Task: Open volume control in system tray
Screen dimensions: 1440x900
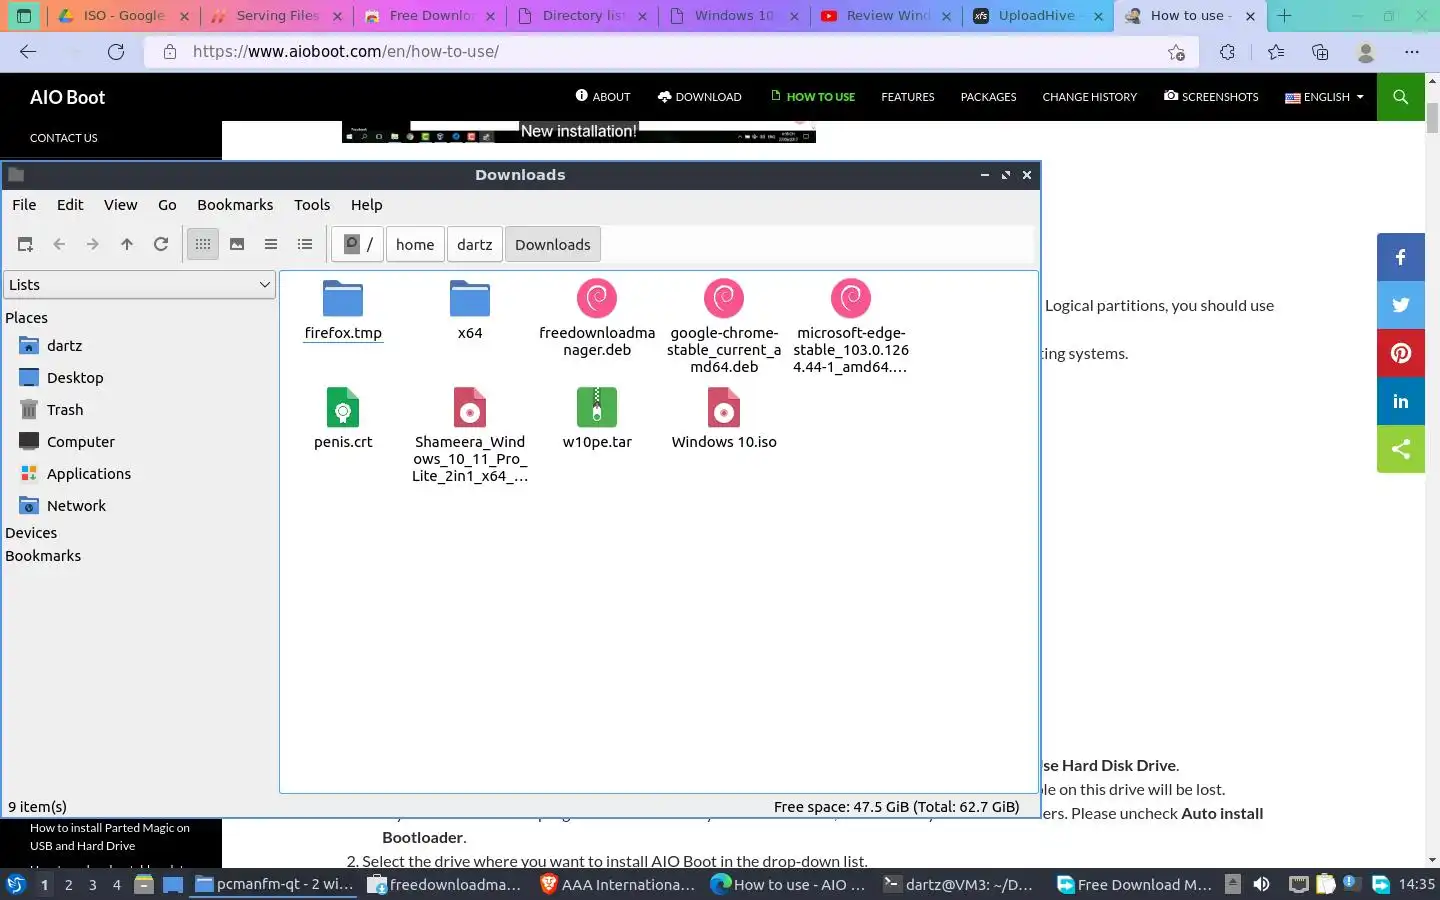Action: click(1262, 884)
